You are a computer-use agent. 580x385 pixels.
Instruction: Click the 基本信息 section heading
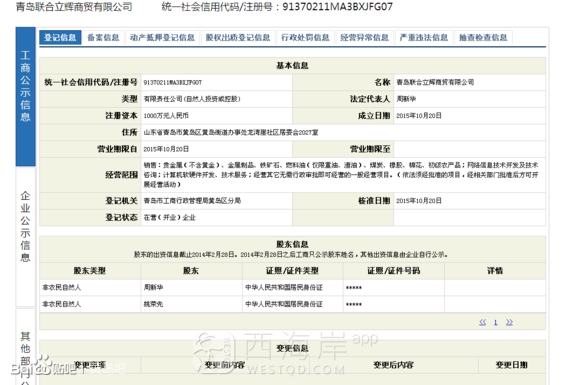tap(292, 65)
